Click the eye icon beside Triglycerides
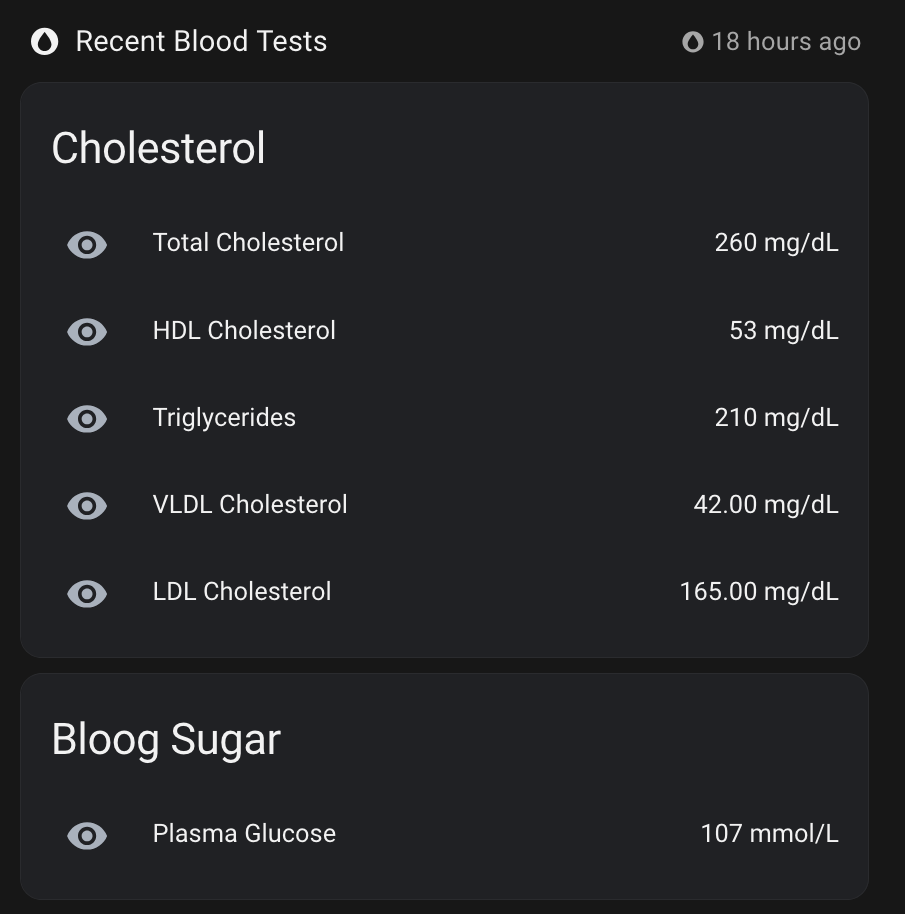 [87, 419]
